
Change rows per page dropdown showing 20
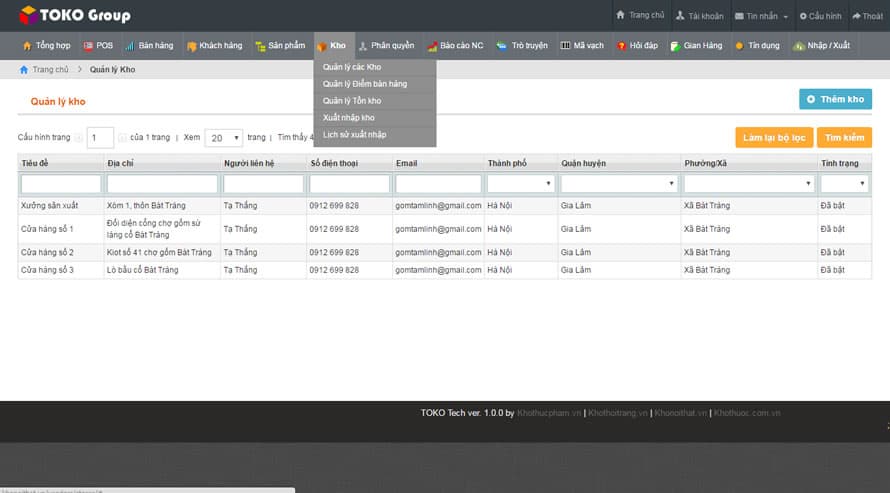coord(223,138)
